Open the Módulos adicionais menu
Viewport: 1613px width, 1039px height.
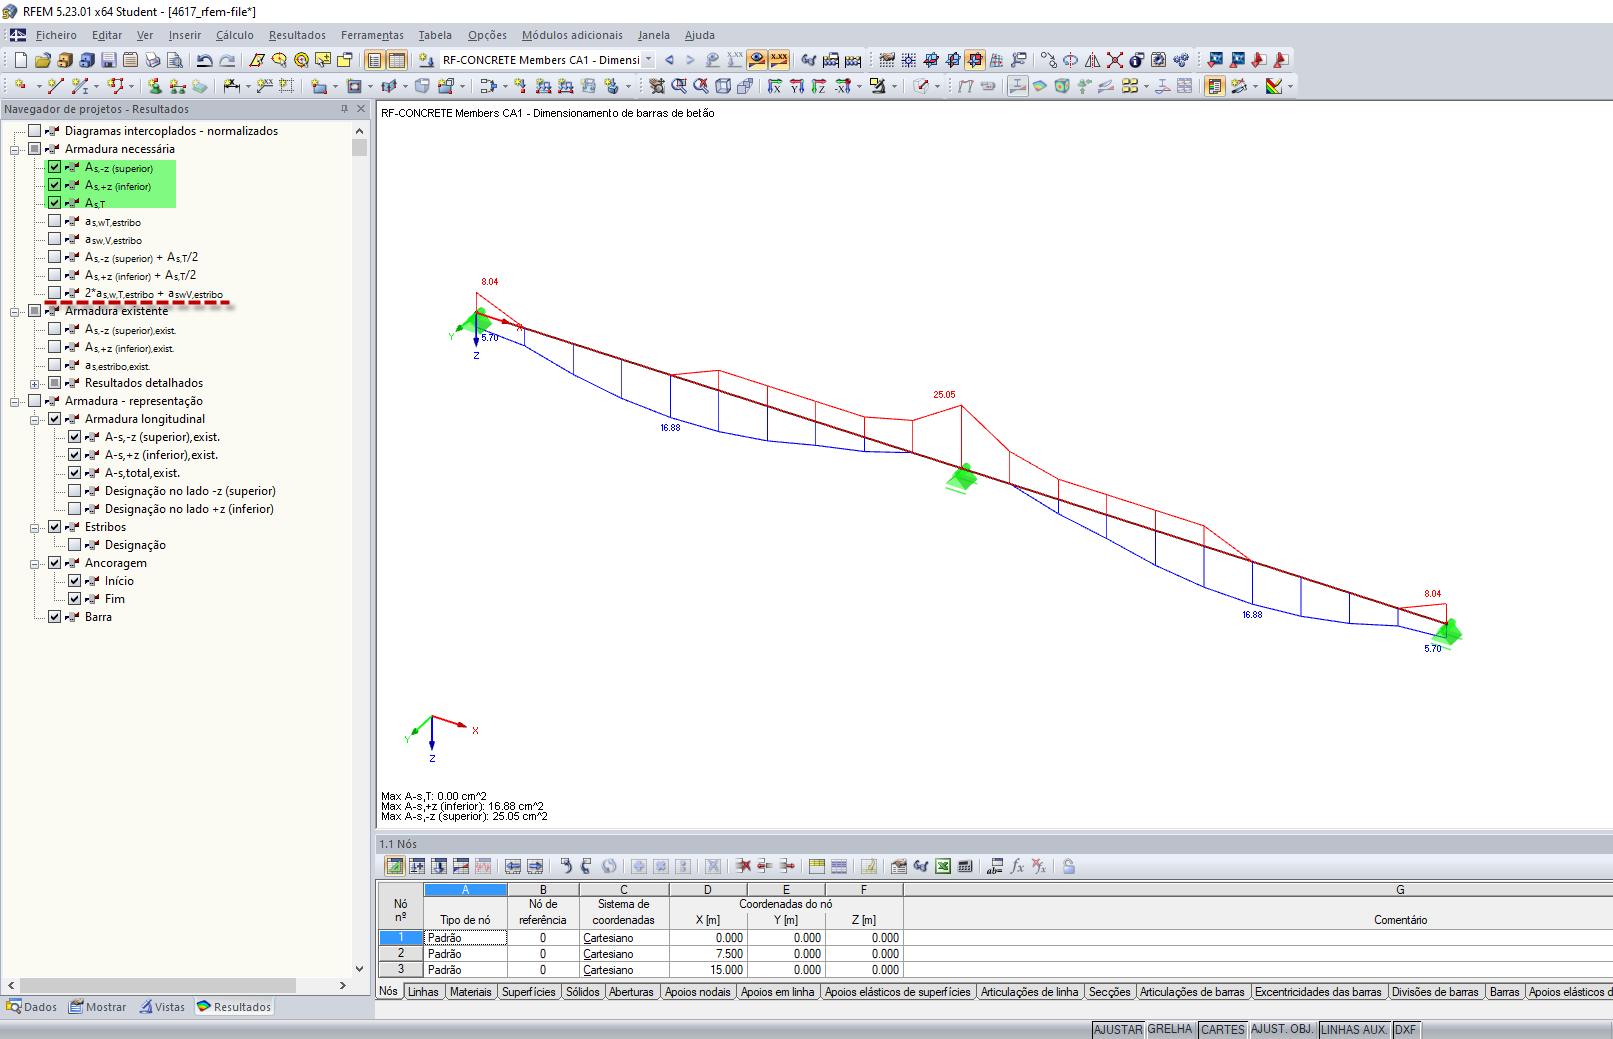(572, 35)
